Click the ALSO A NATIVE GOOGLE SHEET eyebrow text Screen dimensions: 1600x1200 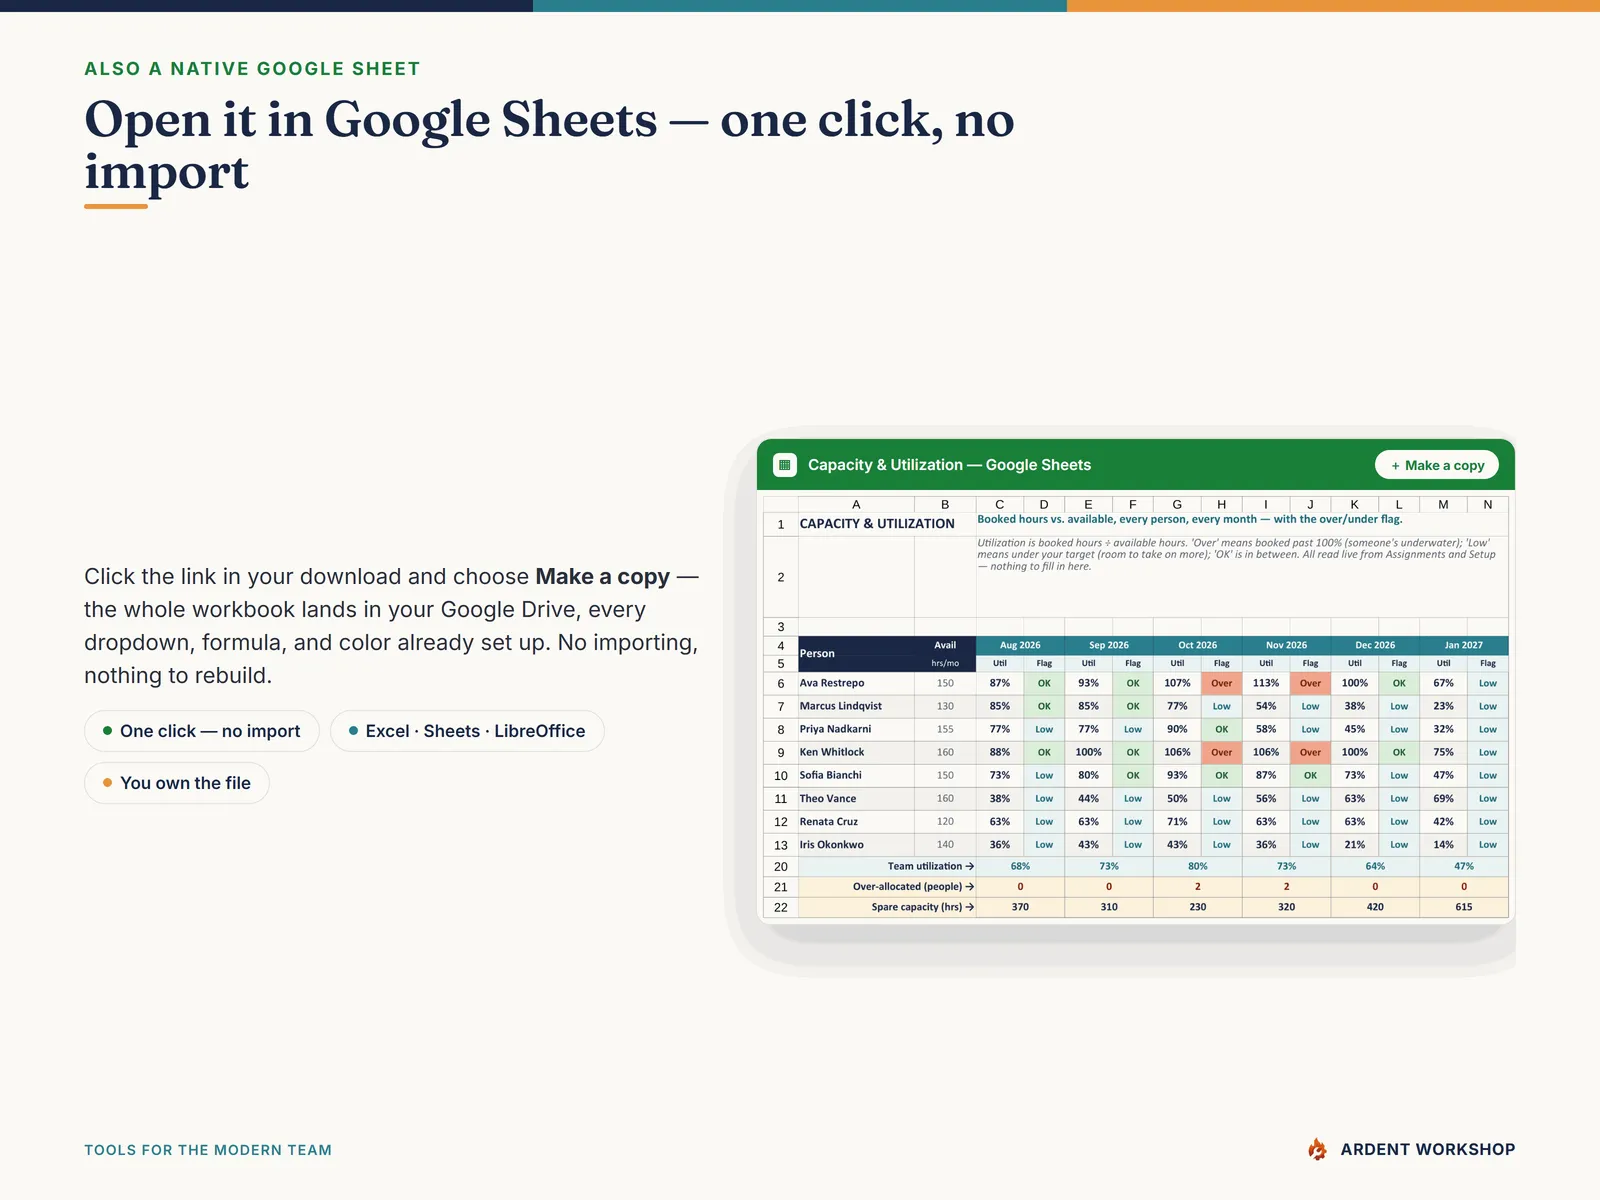[x=252, y=69]
